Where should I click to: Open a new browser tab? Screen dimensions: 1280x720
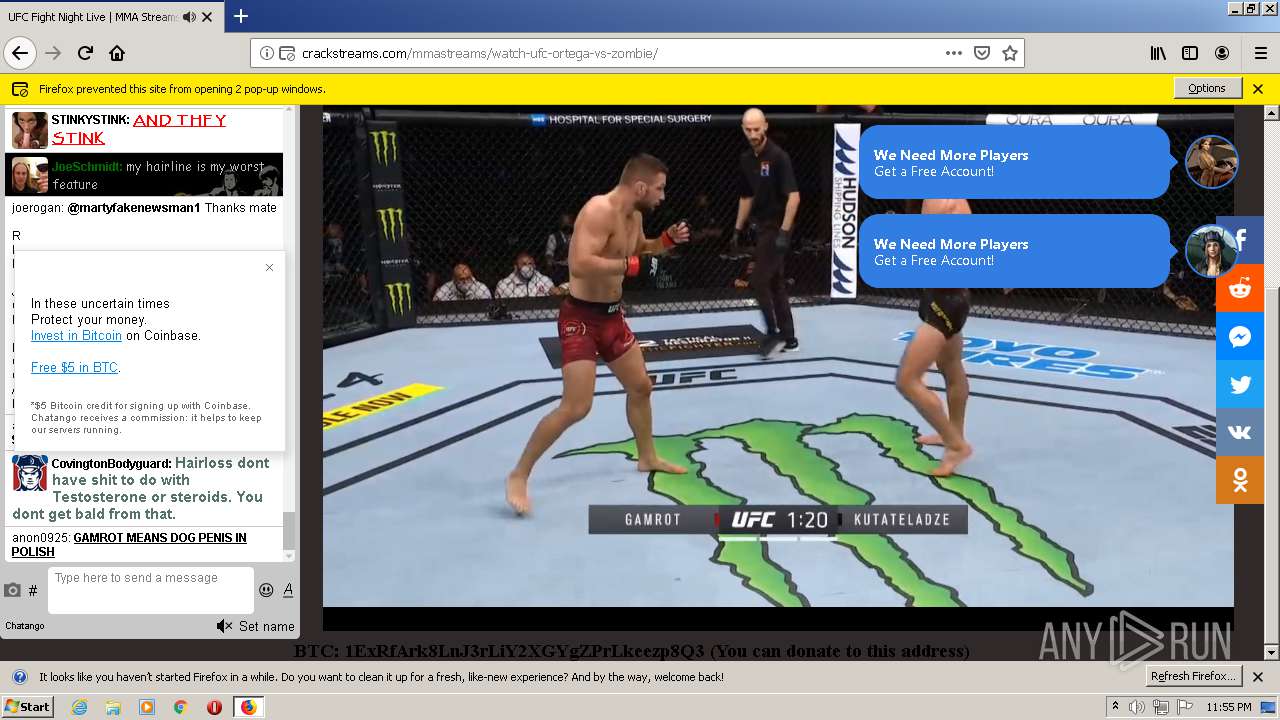[x=241, y=16]
